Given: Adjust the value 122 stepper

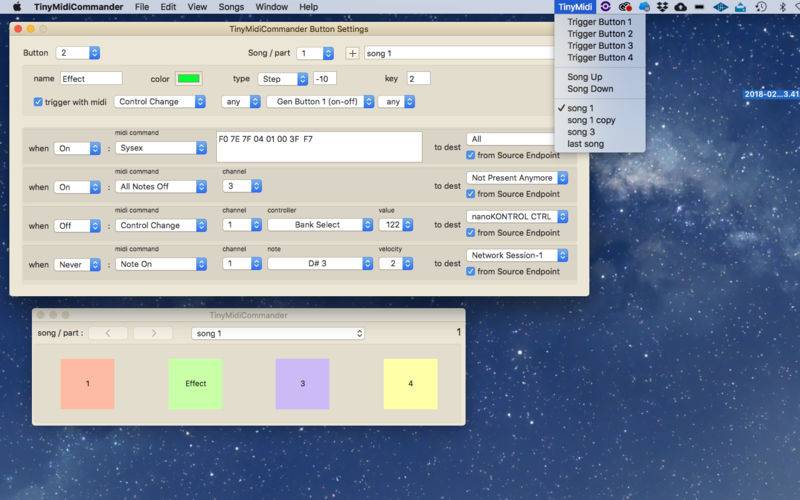Looking at the screenshot, I should (408, 224).
